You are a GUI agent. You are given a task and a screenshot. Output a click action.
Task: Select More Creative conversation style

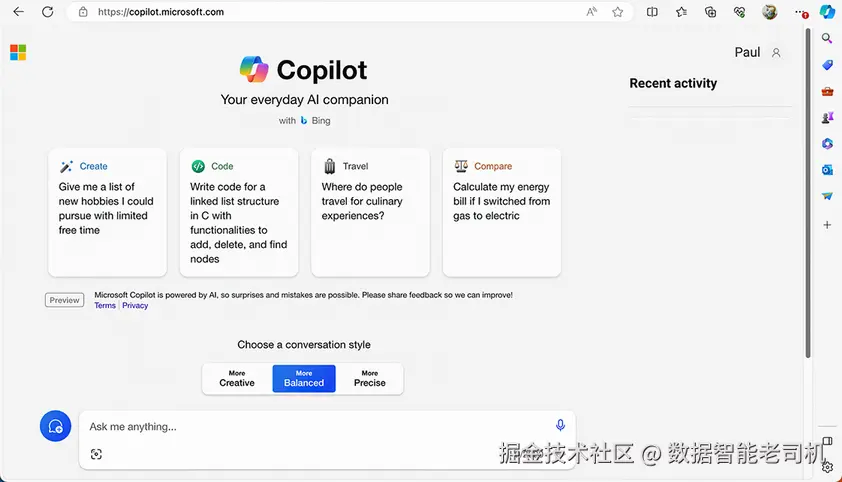pos(237,378)
